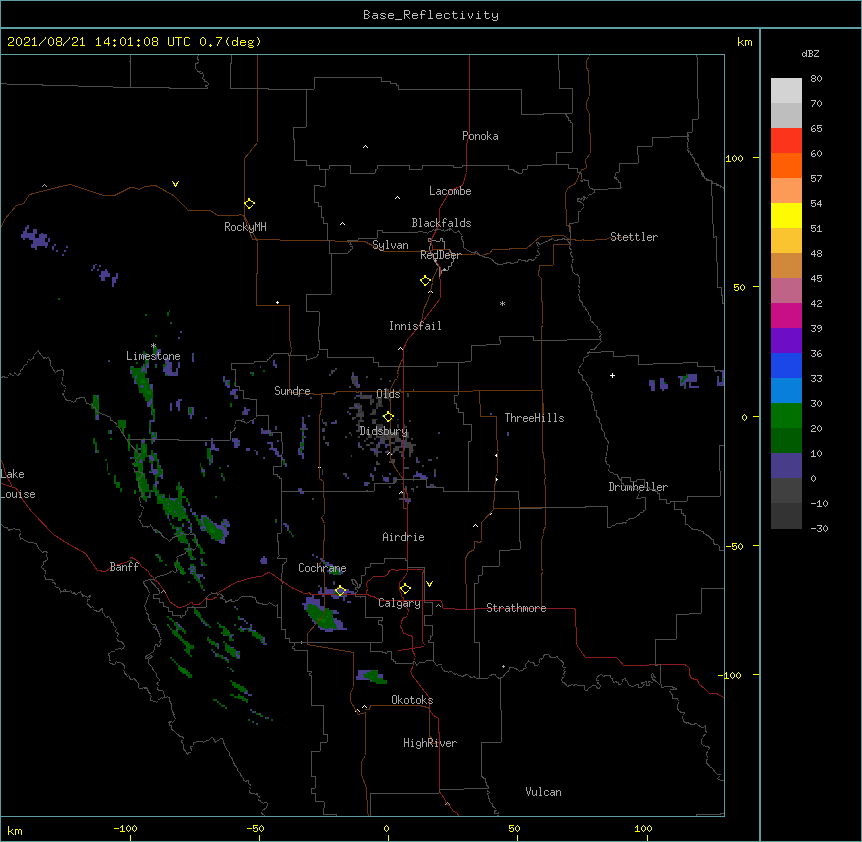This screenshot has width=862, height=842.
Task: Click the Blackfalds city label
Action: [441, 223]
